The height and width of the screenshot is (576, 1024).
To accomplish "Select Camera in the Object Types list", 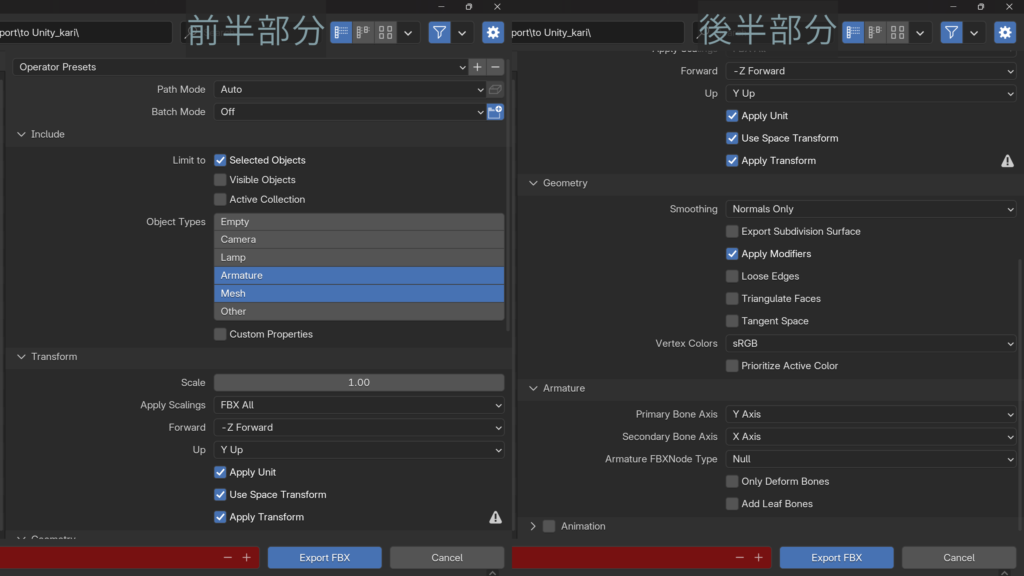I will point(358,240).
